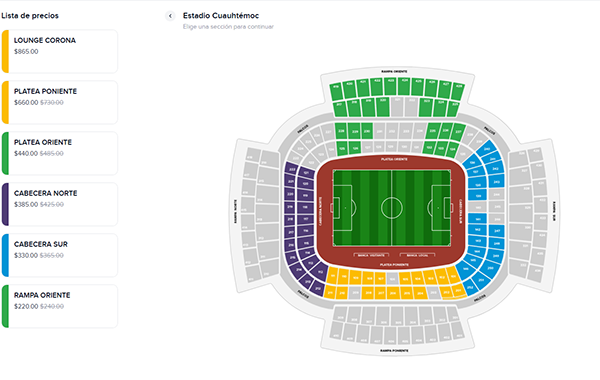Choose purple section 222 in Cabecera Norte
The height and width of the screenshot is (380, 600).
(x=292, y=169)
